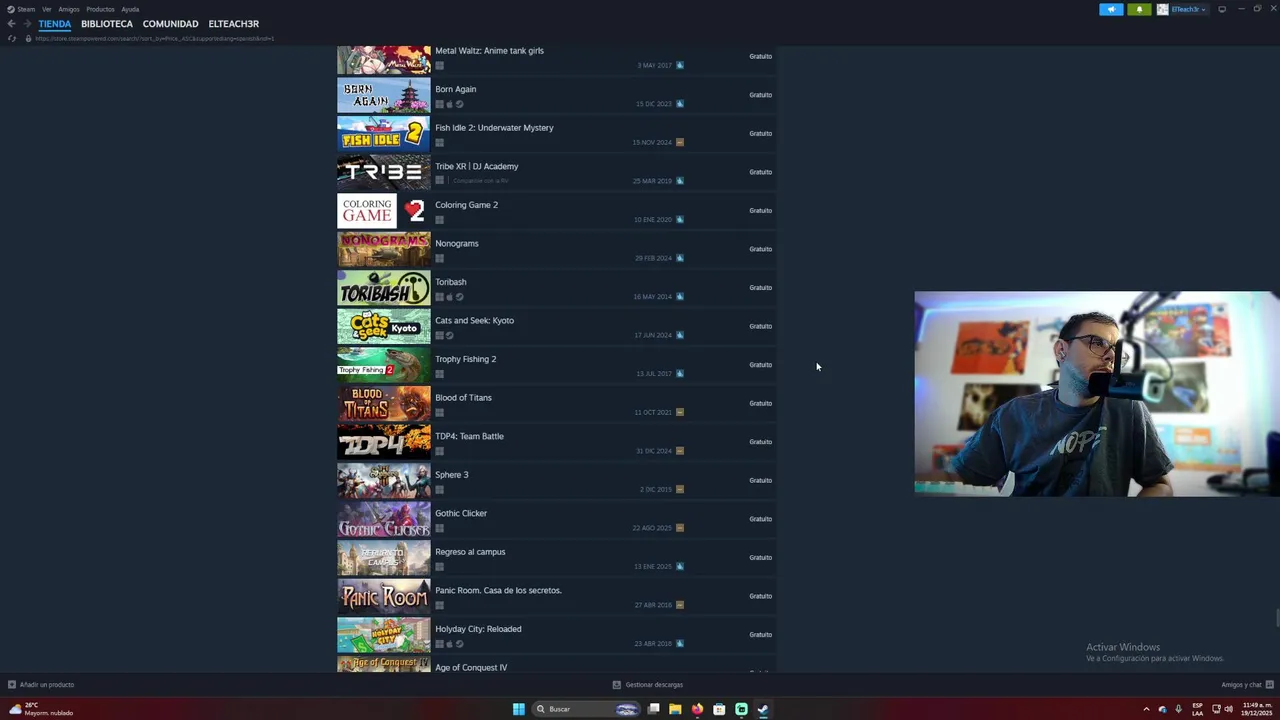Open the Steam announcements megaphone button
The image size is (1280, 720).
click(x=1111, y=9)
